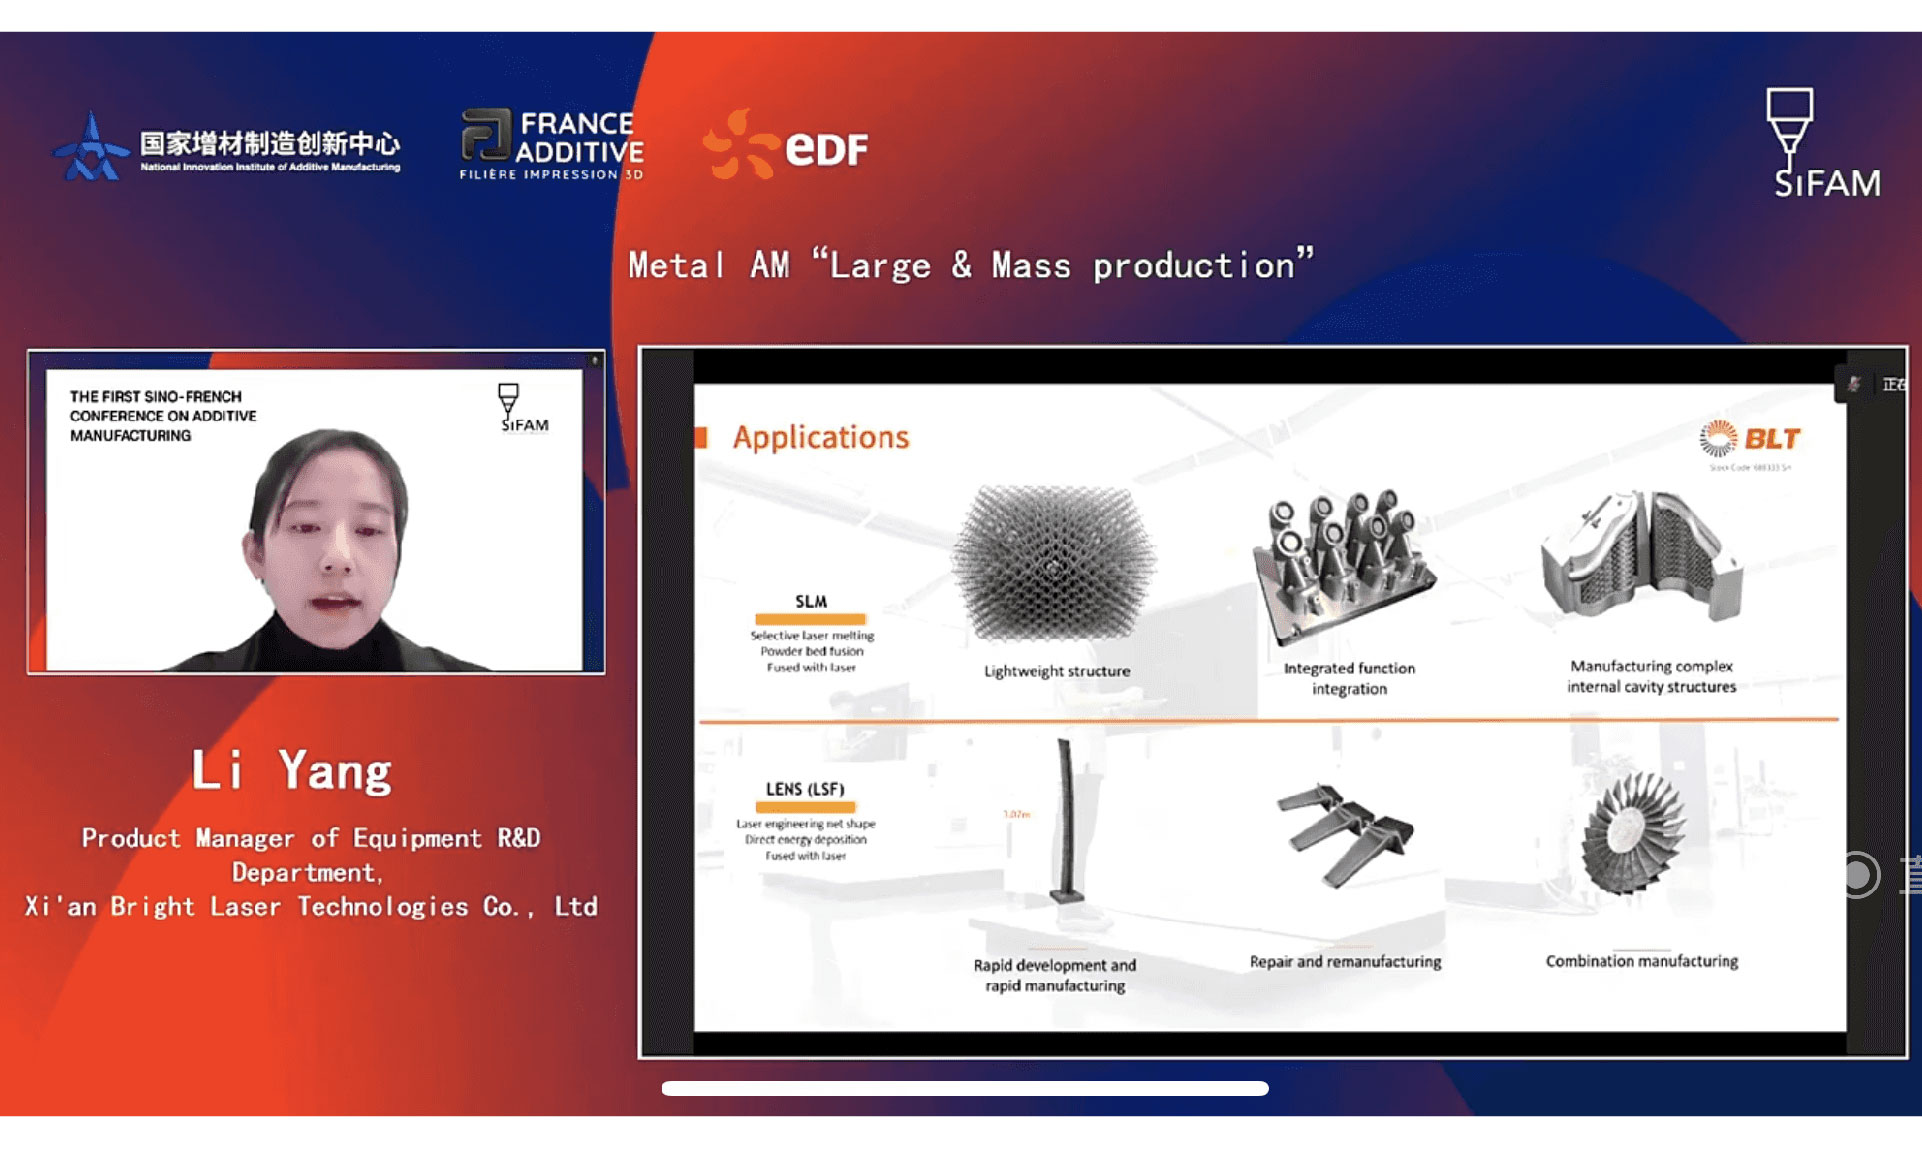Click 'Selective laser melting' description text
Screen dimensions: 1922x1153
pyautogui.click(x=812, y=635)
